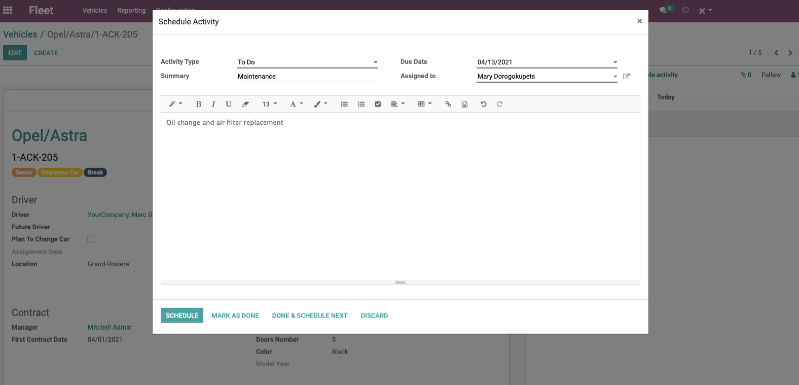Click the Opel/Astra vehicle title

49,135
